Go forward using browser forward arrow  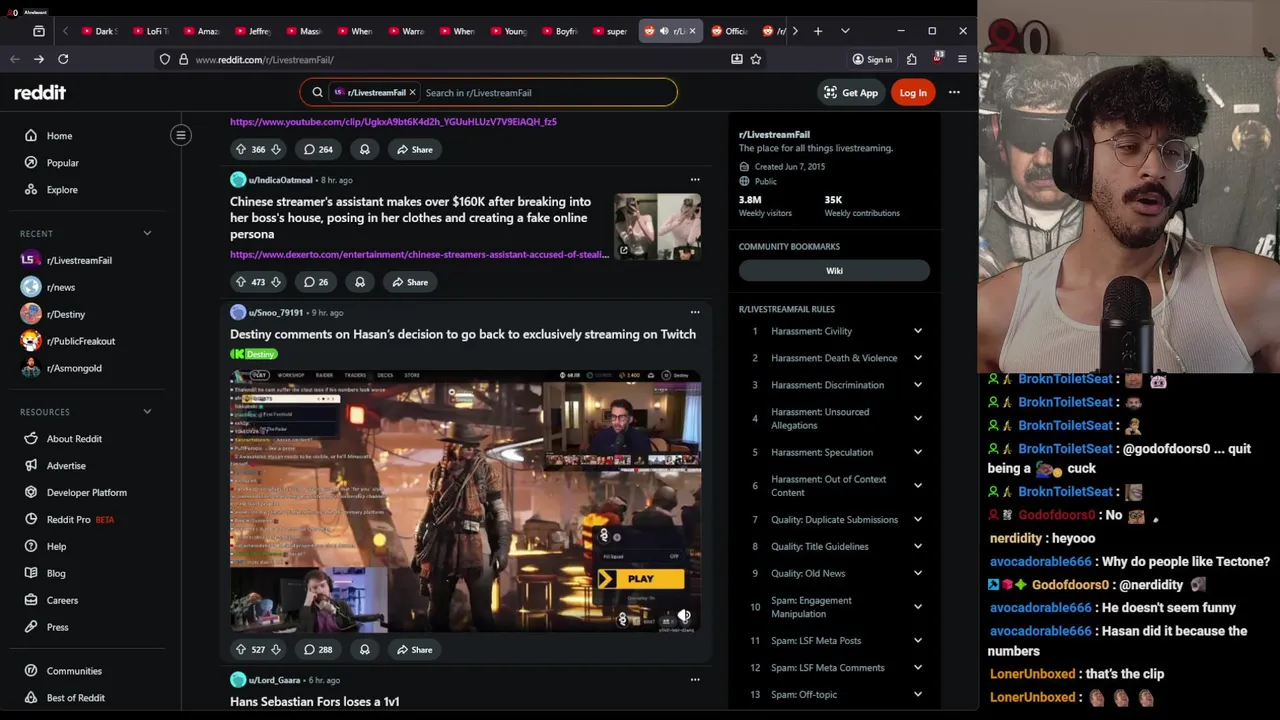pos(39,59)
